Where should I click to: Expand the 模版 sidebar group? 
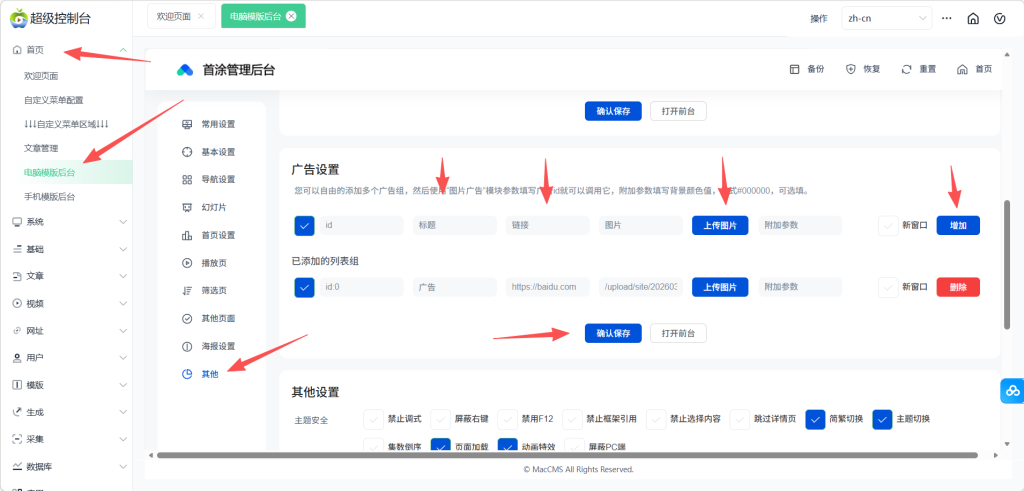point(123,385)
